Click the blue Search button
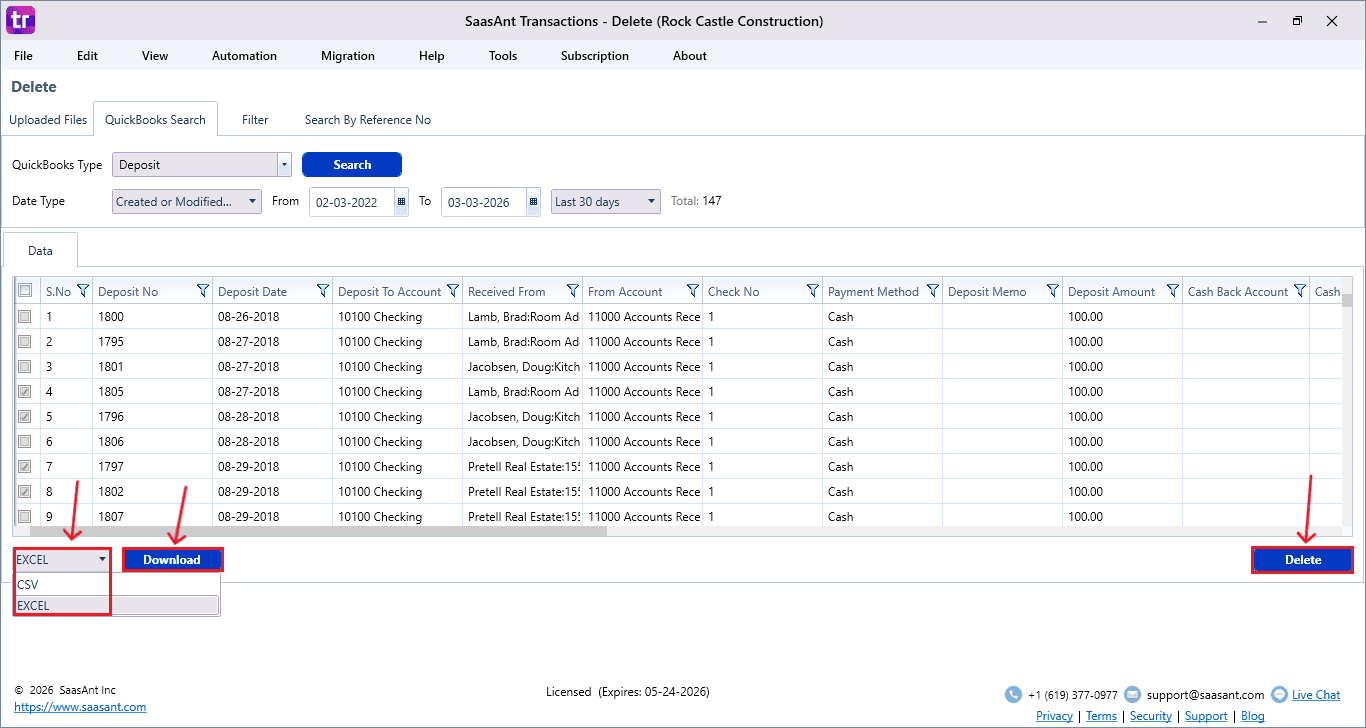Screen dimensions: 1366x728 click(352, 165)
